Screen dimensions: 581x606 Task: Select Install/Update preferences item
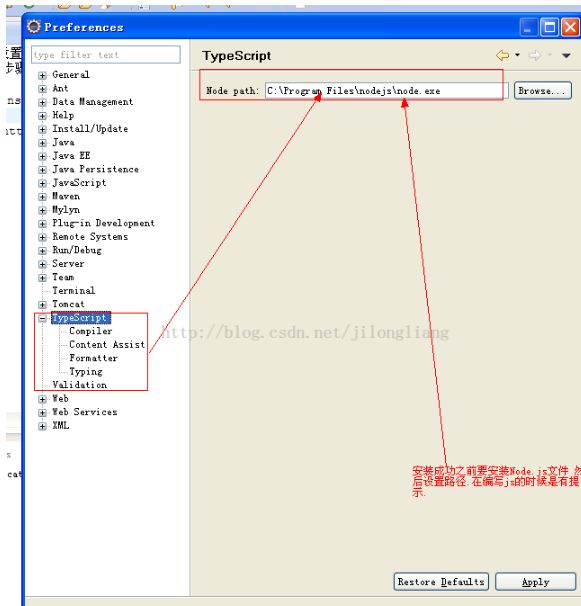pyautogui.click(x=90, y=129)
